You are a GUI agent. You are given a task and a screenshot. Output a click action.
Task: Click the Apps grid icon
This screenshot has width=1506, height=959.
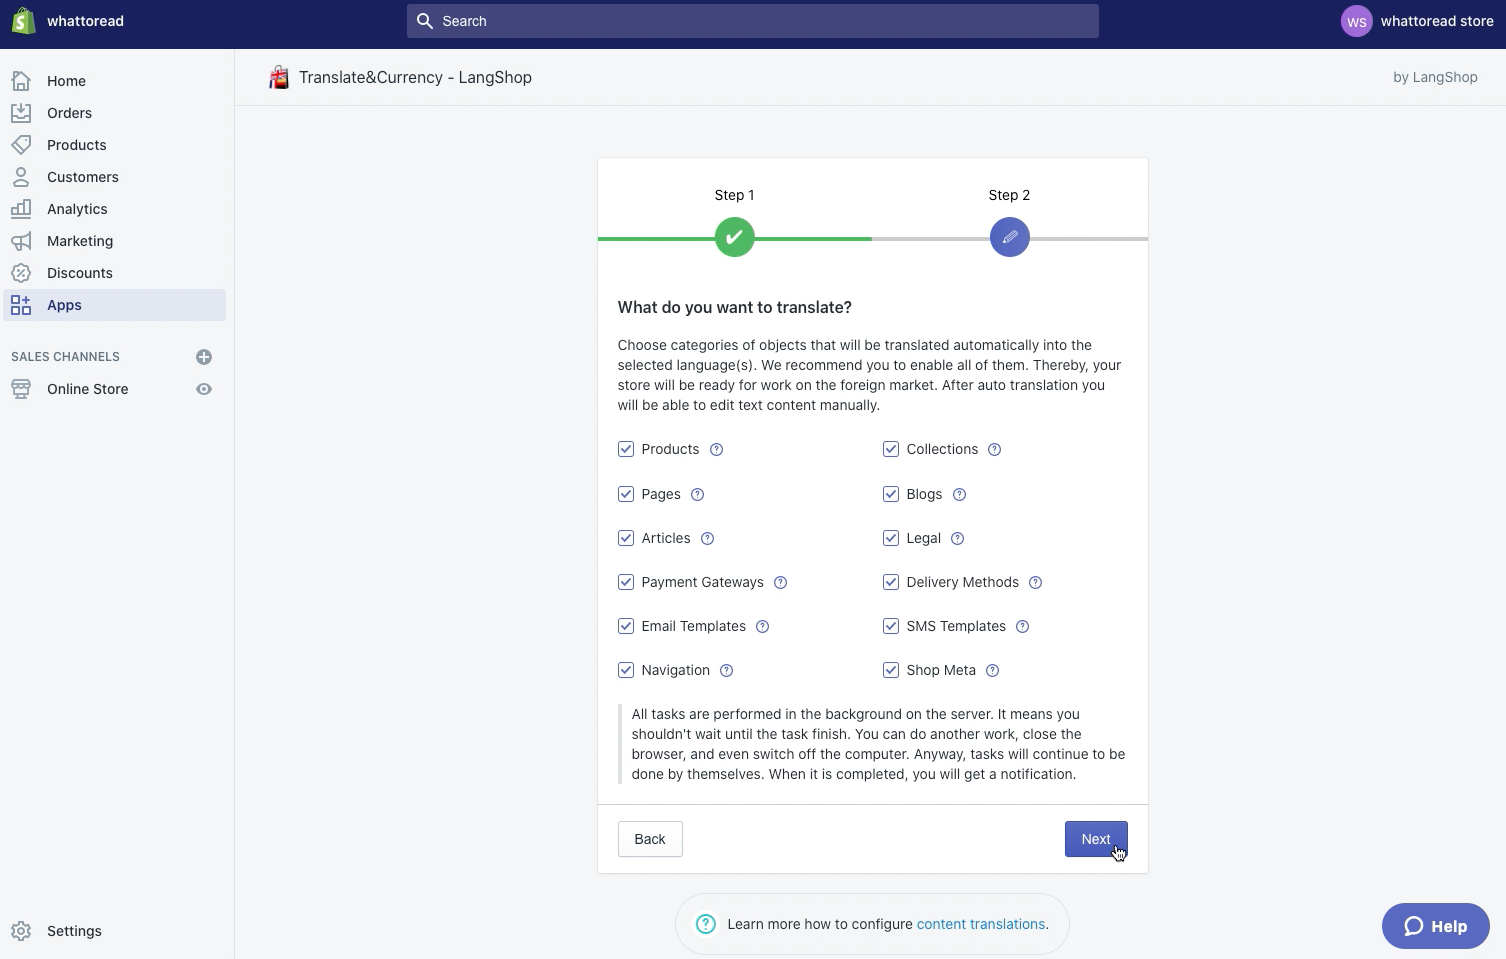[x=21, y=305]
